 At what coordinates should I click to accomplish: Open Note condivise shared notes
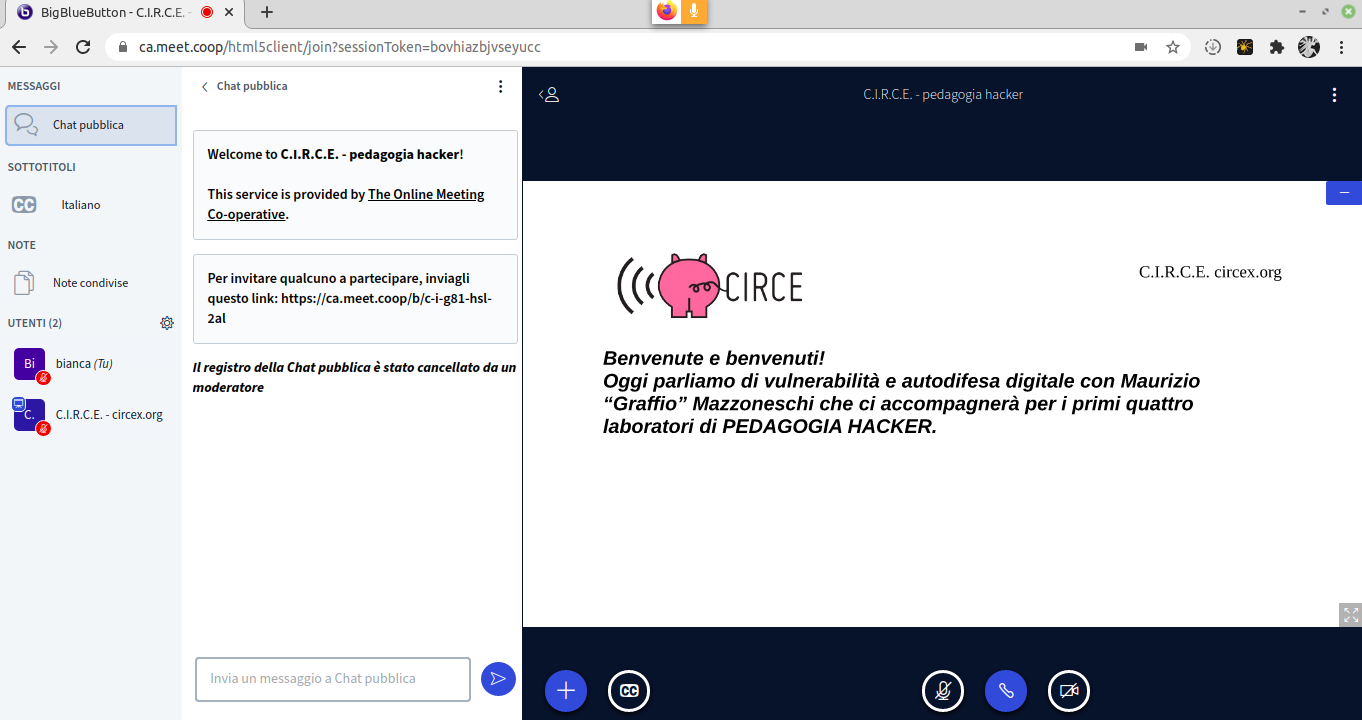(x=91, y=283)
